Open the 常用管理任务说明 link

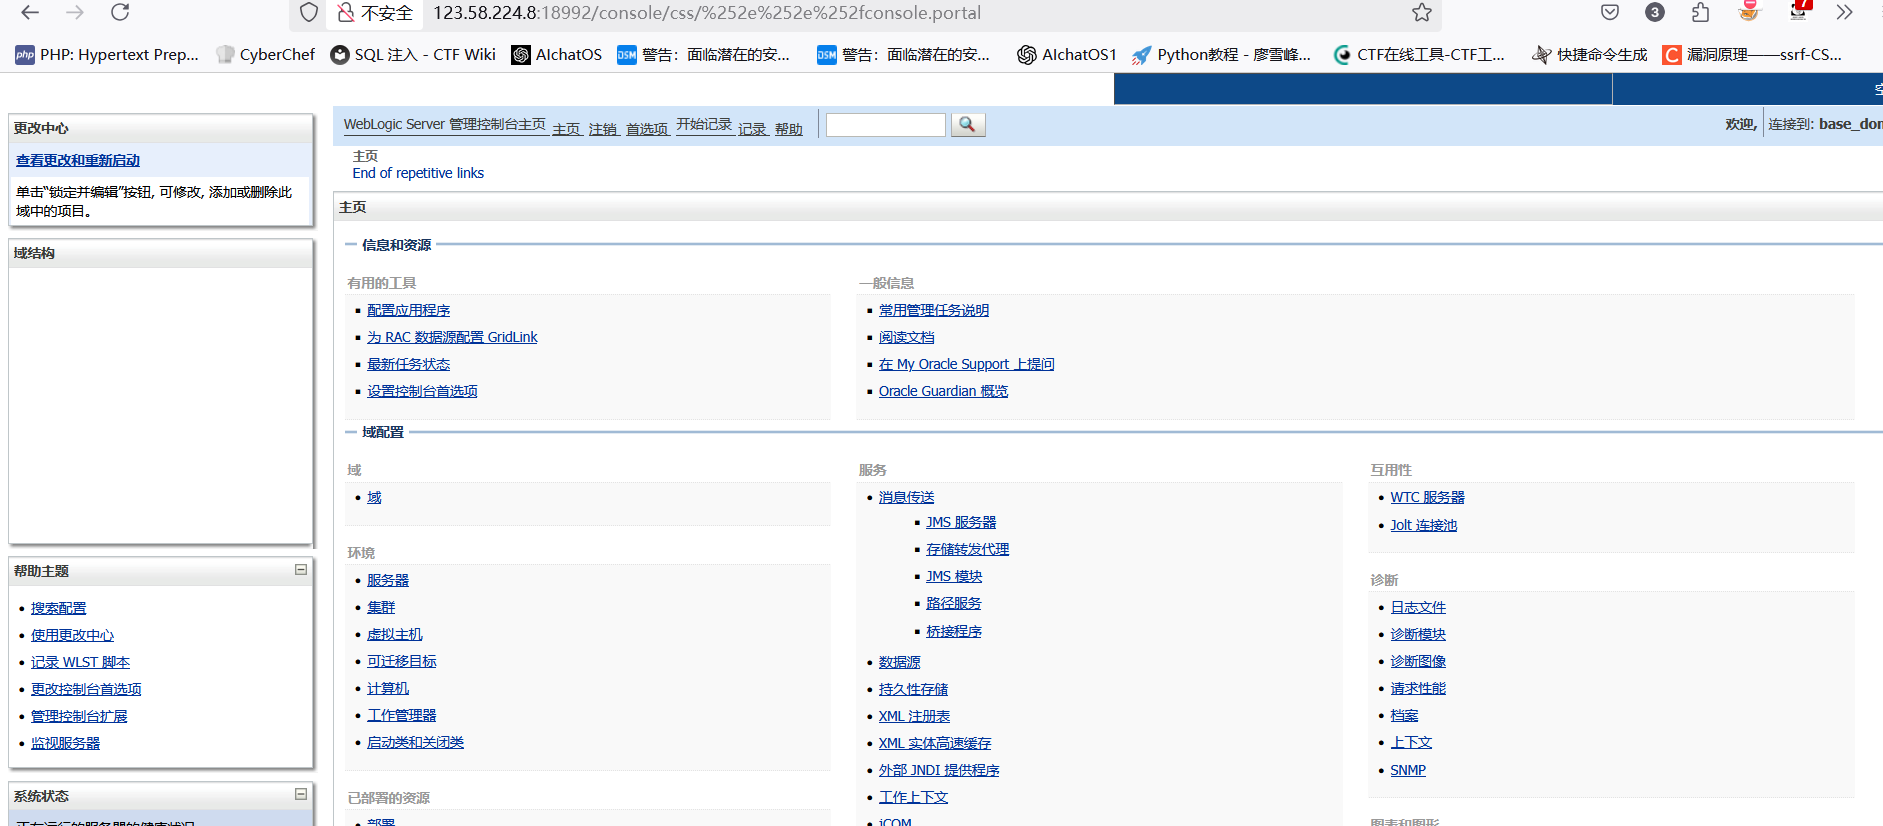point(934,310)
